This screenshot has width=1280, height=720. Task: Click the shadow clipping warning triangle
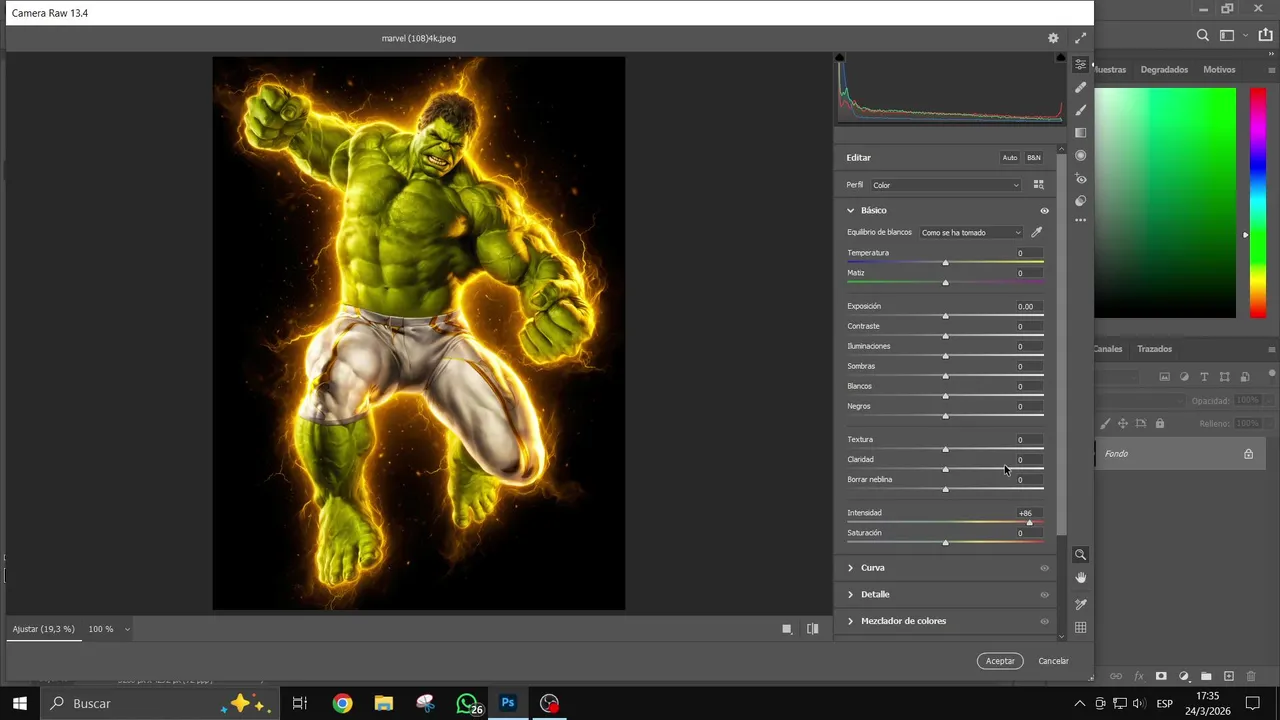[840, 58]
